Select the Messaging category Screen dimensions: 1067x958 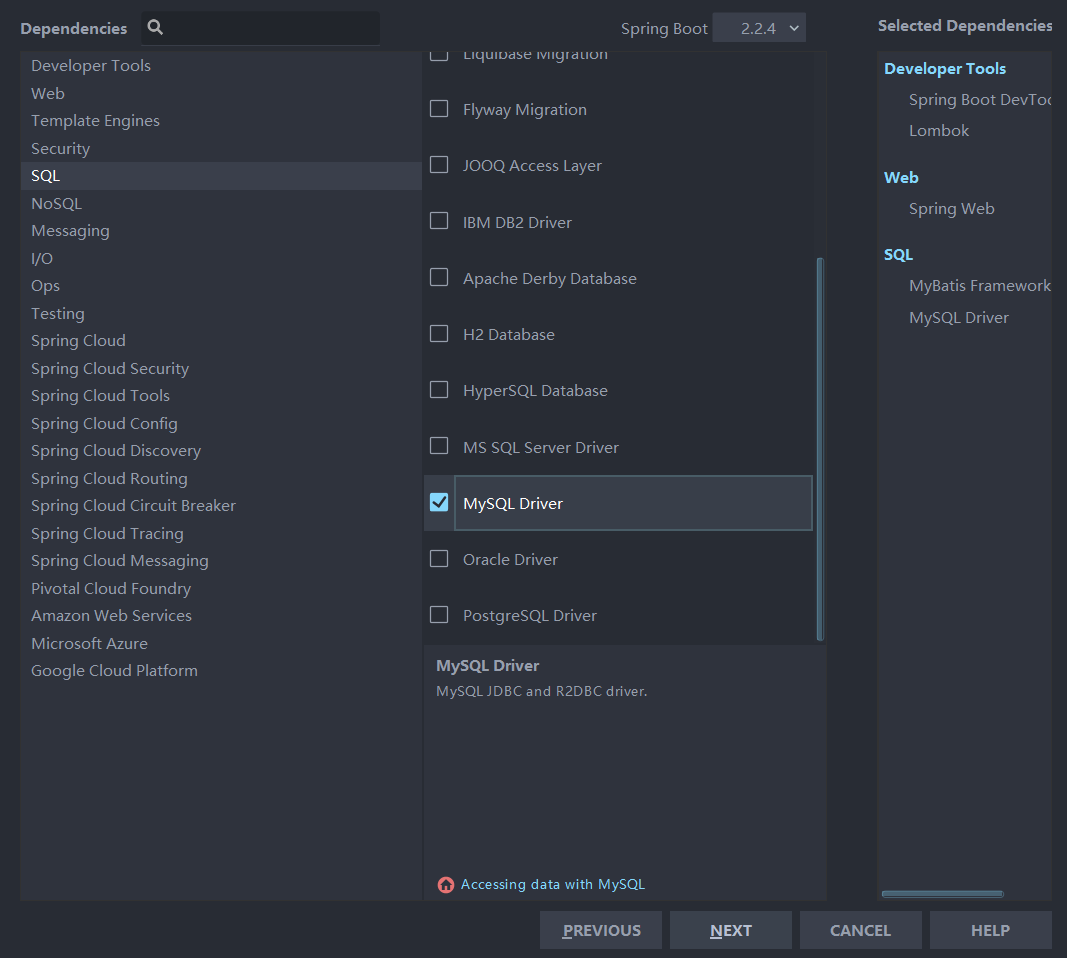pyautogui.click(x=221, y=231)
